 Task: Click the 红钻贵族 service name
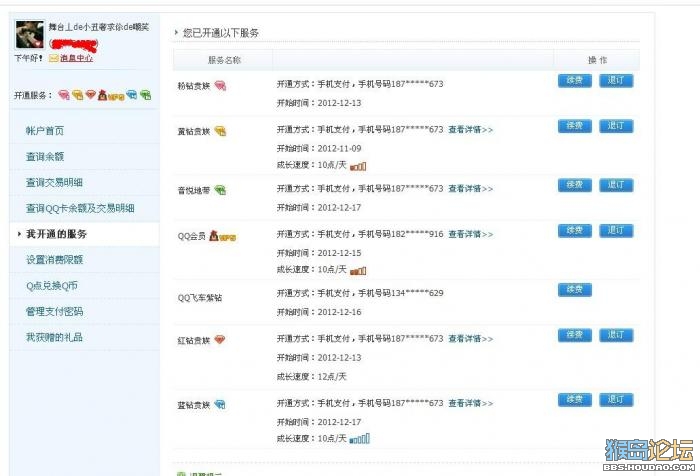[x=194, y=341]
